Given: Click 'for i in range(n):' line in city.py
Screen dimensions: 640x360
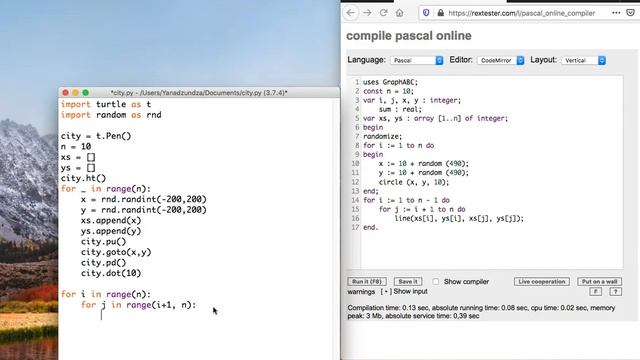Looking at the screenshot, I should [106, 294].
